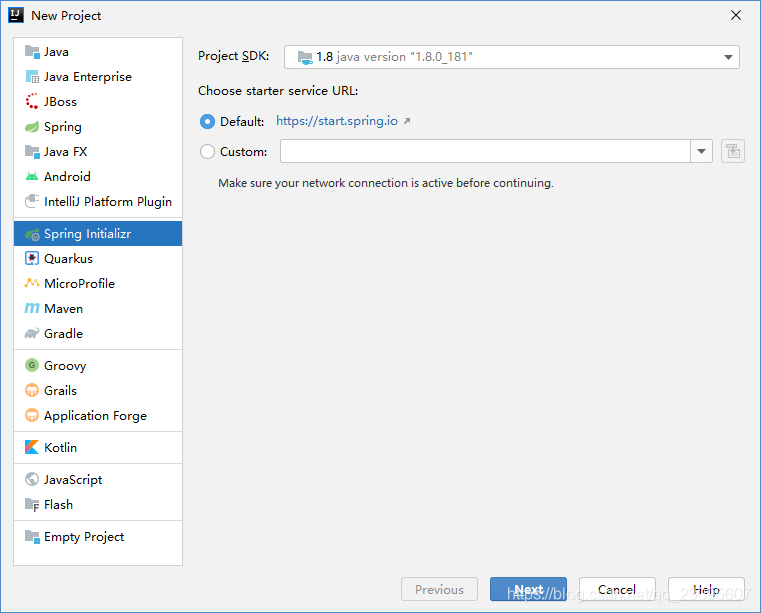The image size is (761, 613).
Task: Select "IntelliJ Platform Plugin" label
Action: pyautogui.click(x=108, y=202)
